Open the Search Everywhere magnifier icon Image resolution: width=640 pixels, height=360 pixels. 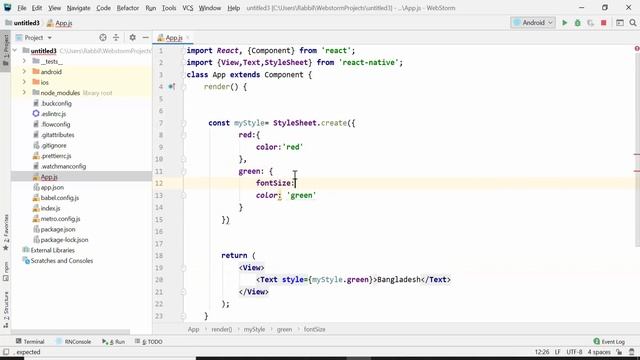(x=633, y=23)
